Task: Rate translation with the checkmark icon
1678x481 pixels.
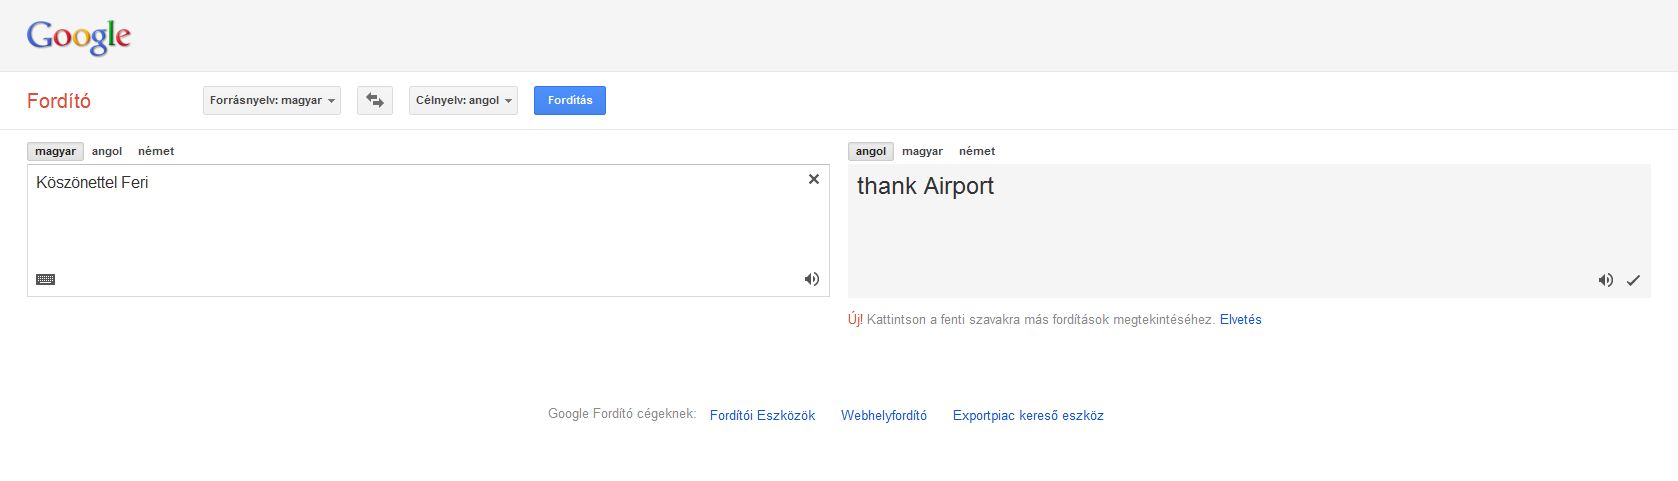Action: tap(1633, 280)
